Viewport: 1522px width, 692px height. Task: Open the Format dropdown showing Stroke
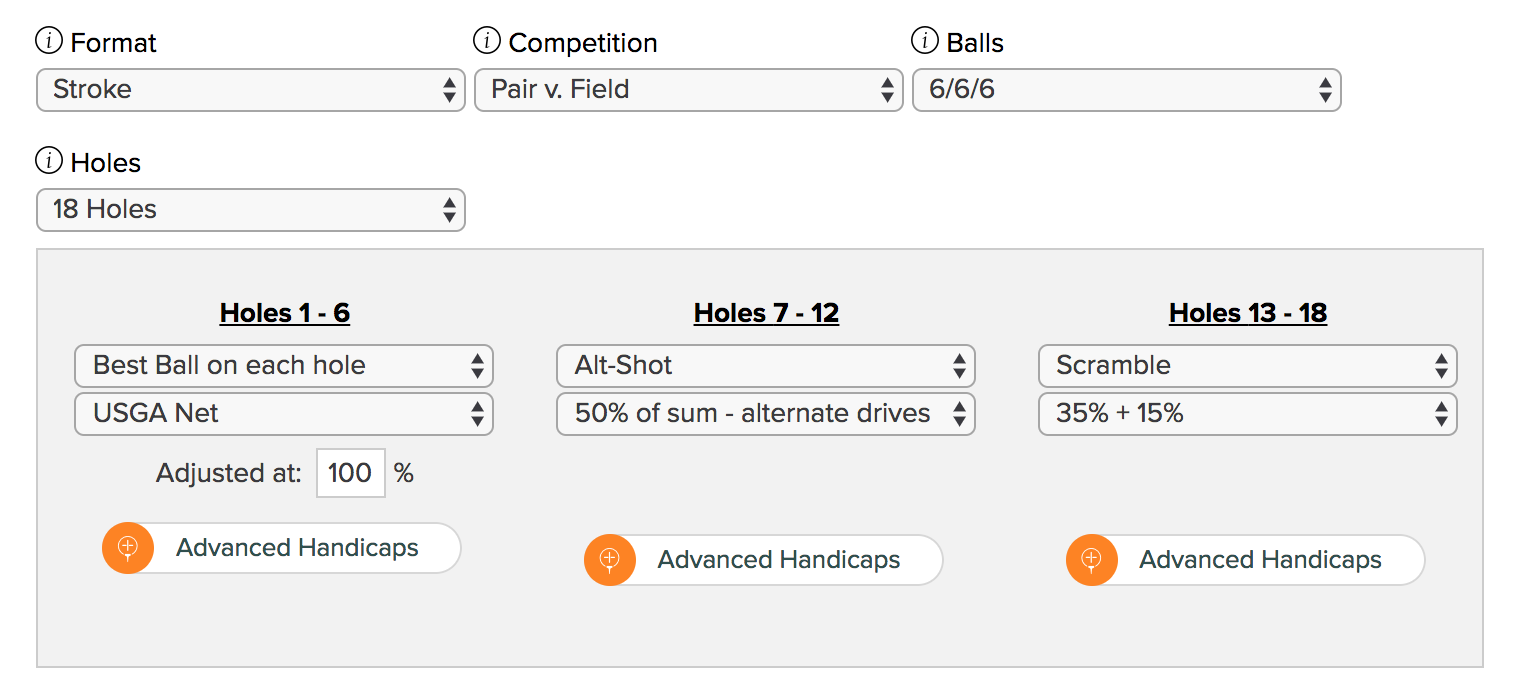click(x=251, y=90)
